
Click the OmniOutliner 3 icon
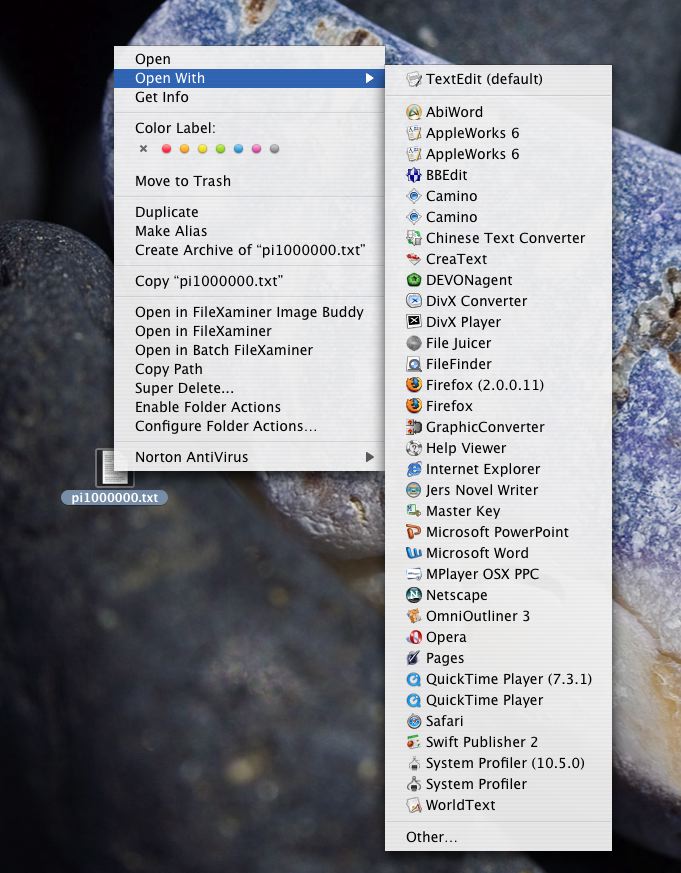(414, 616)
